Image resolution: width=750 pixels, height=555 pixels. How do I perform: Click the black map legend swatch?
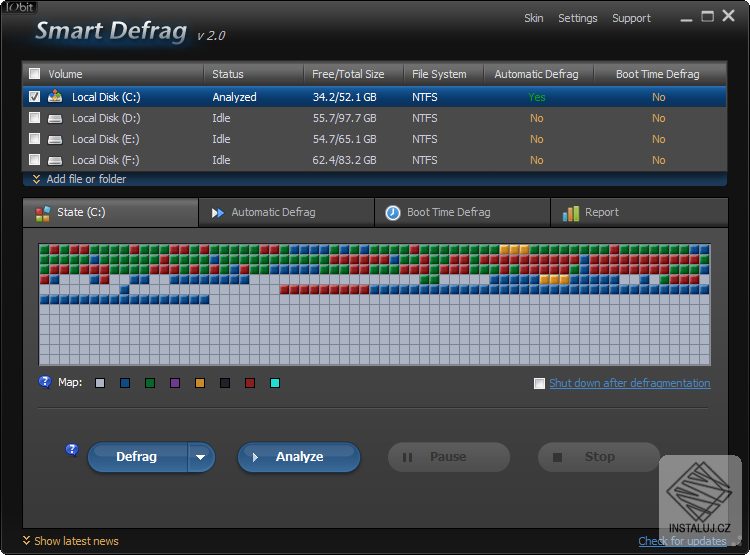tap(225, 383)
